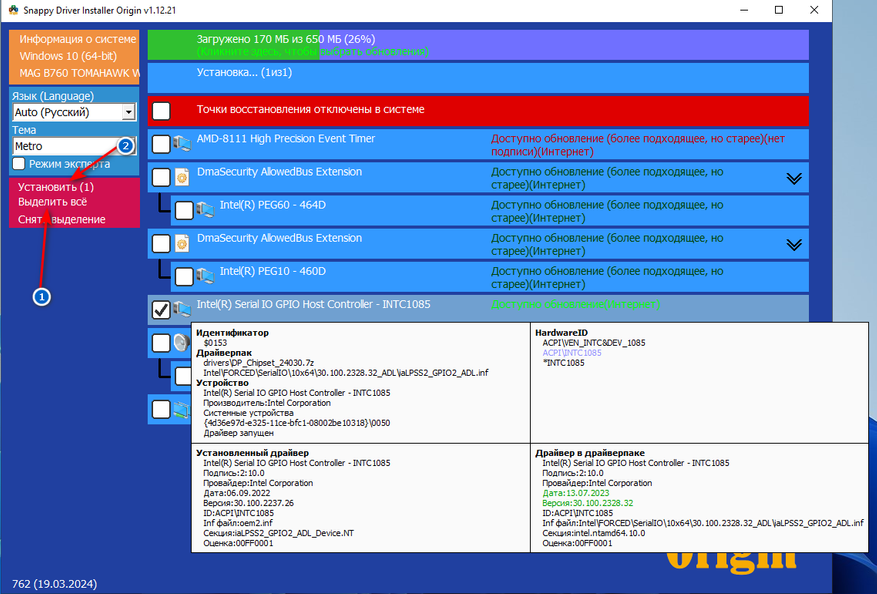Click Выделить всё
This screenshot has width=877, height=594.
(x=53, y=202)
